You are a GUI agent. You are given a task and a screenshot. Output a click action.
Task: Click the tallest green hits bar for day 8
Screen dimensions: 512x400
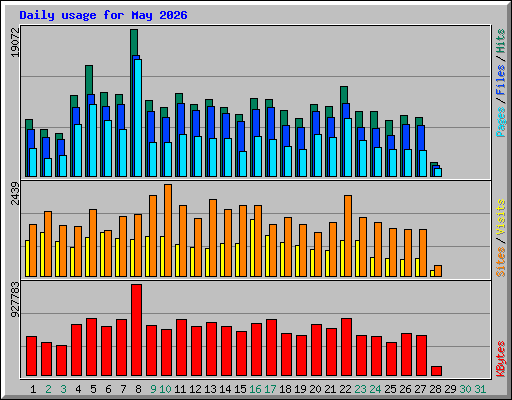(134, 42)
